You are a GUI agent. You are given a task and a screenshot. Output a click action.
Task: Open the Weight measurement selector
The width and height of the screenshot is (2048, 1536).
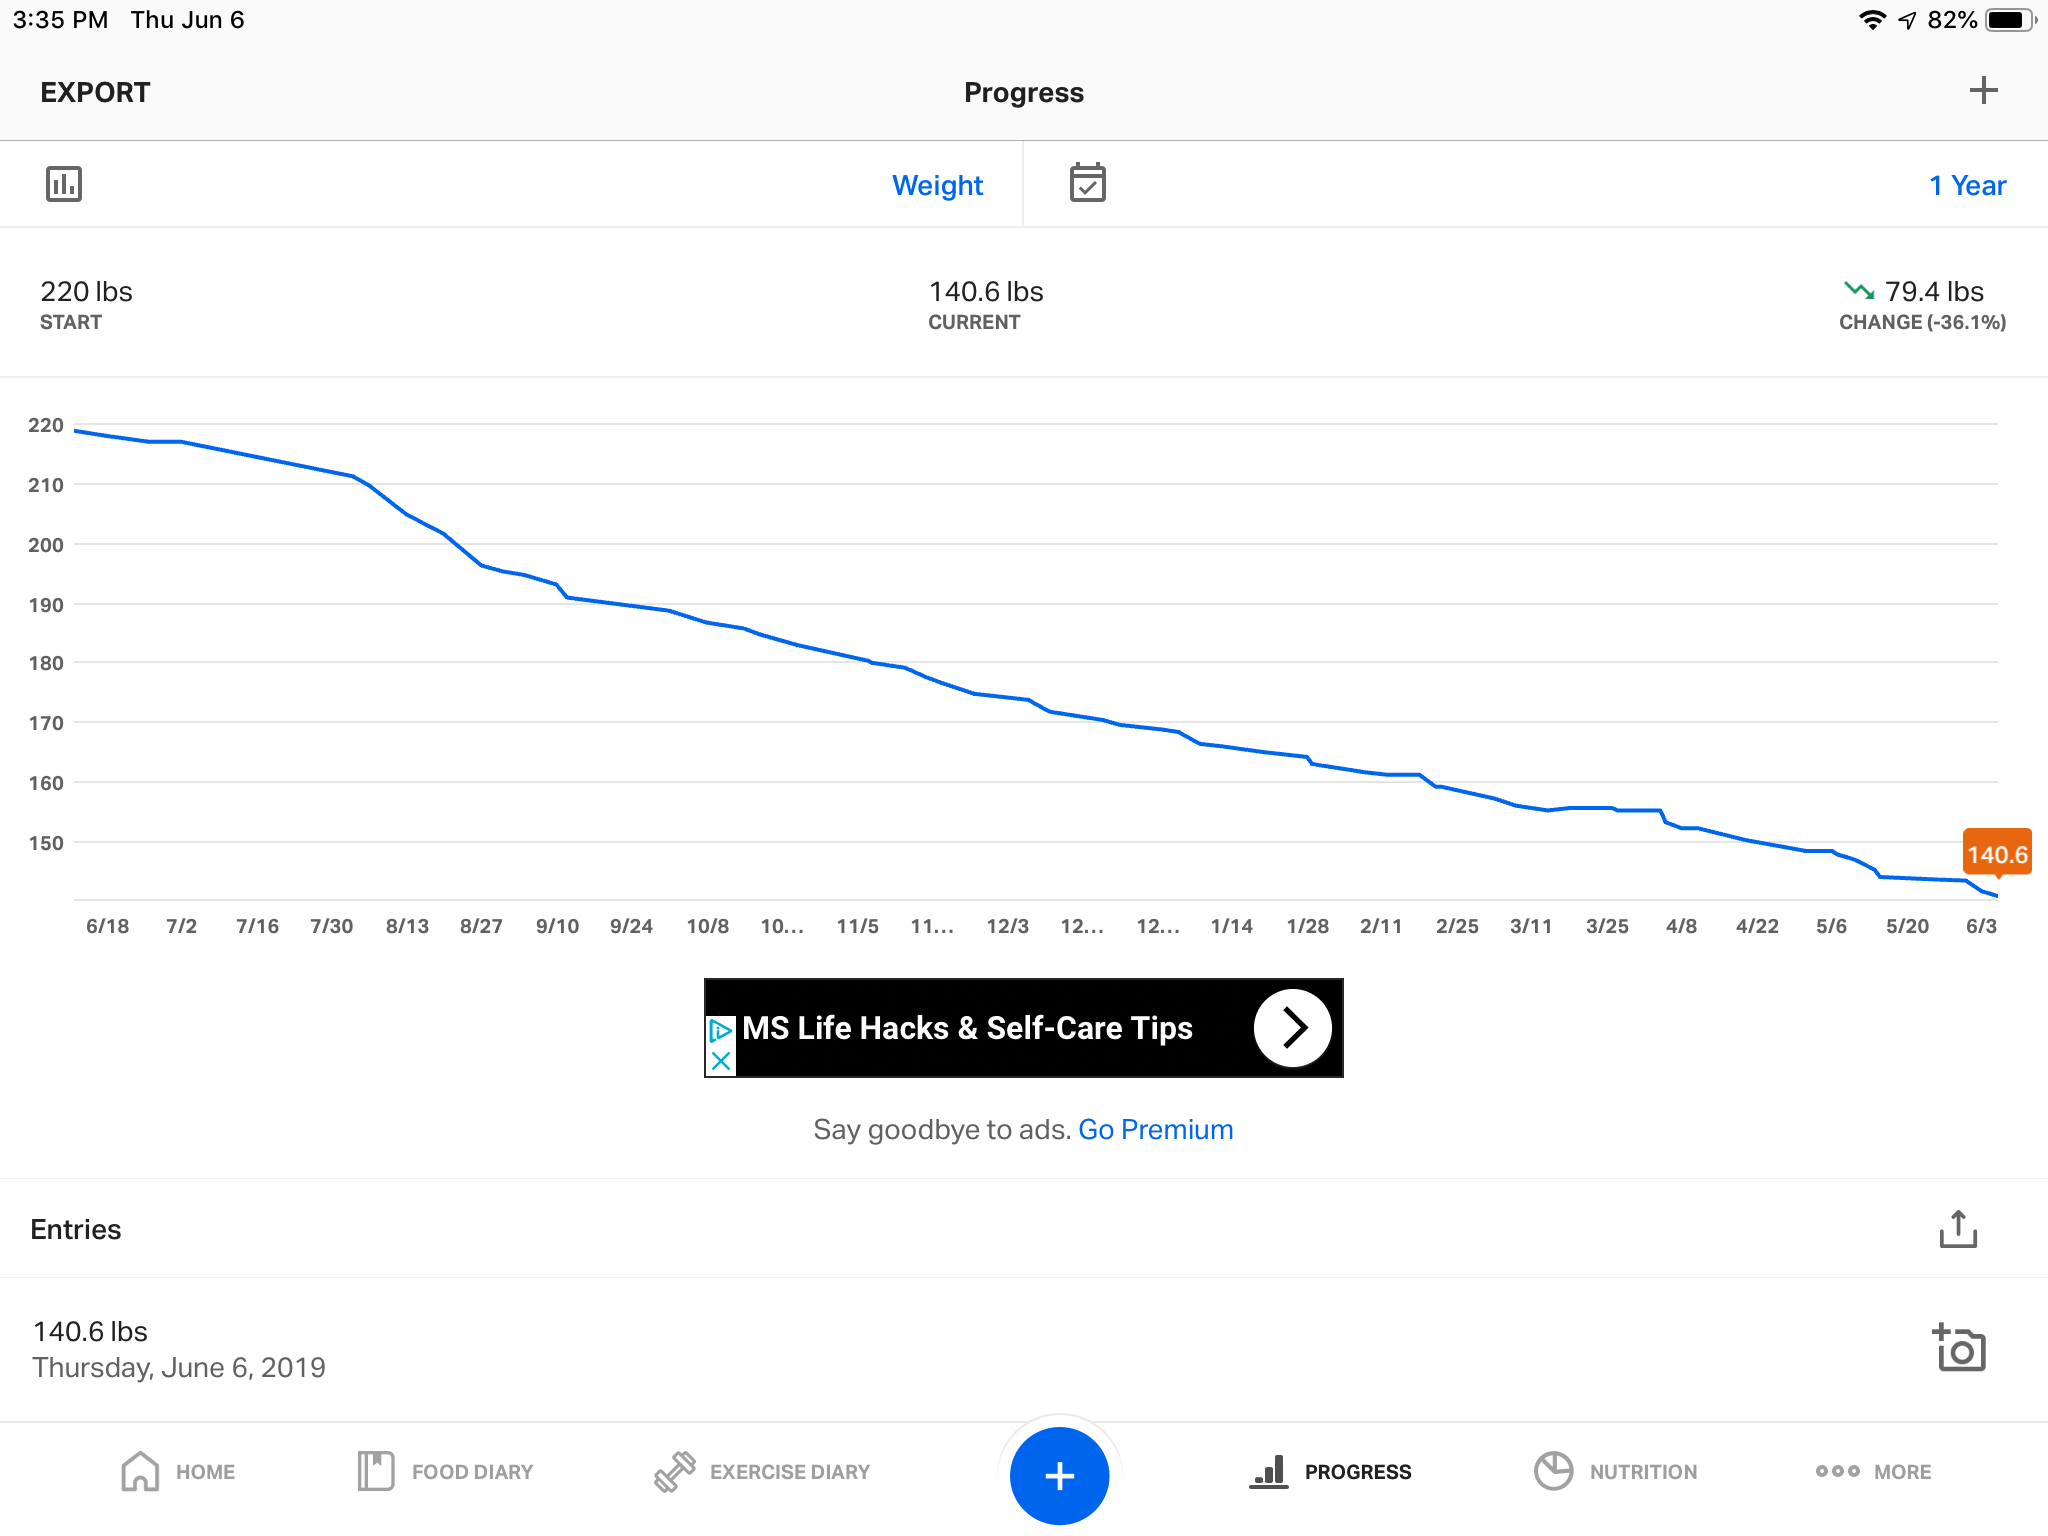(937, 185)
